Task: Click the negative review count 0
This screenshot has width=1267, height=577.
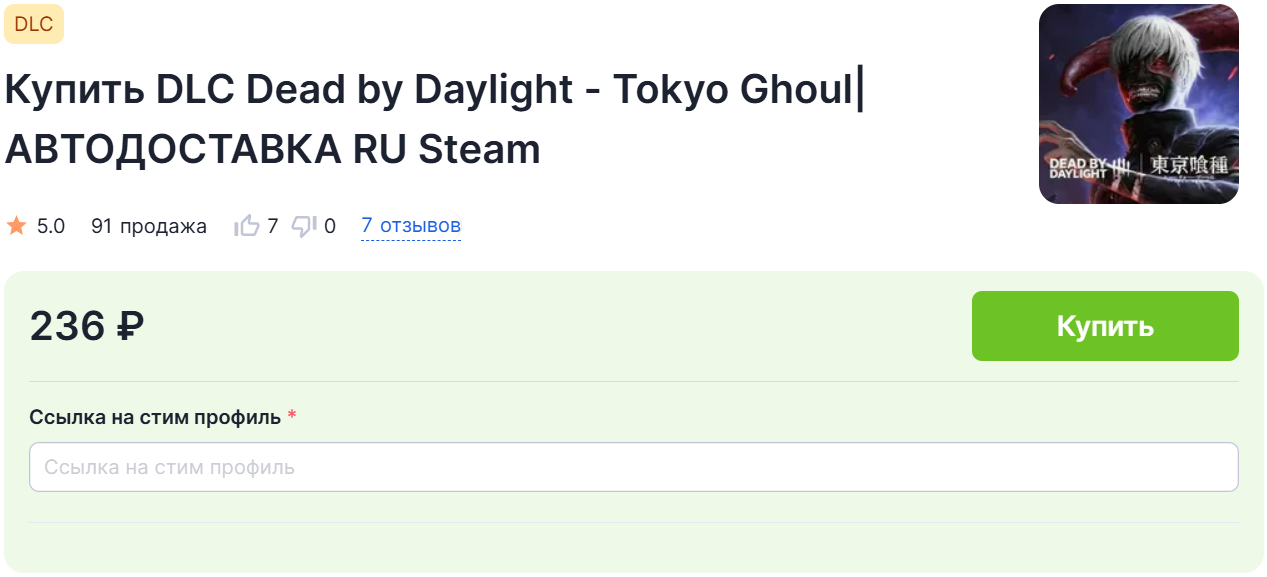Action: [330, 226]
